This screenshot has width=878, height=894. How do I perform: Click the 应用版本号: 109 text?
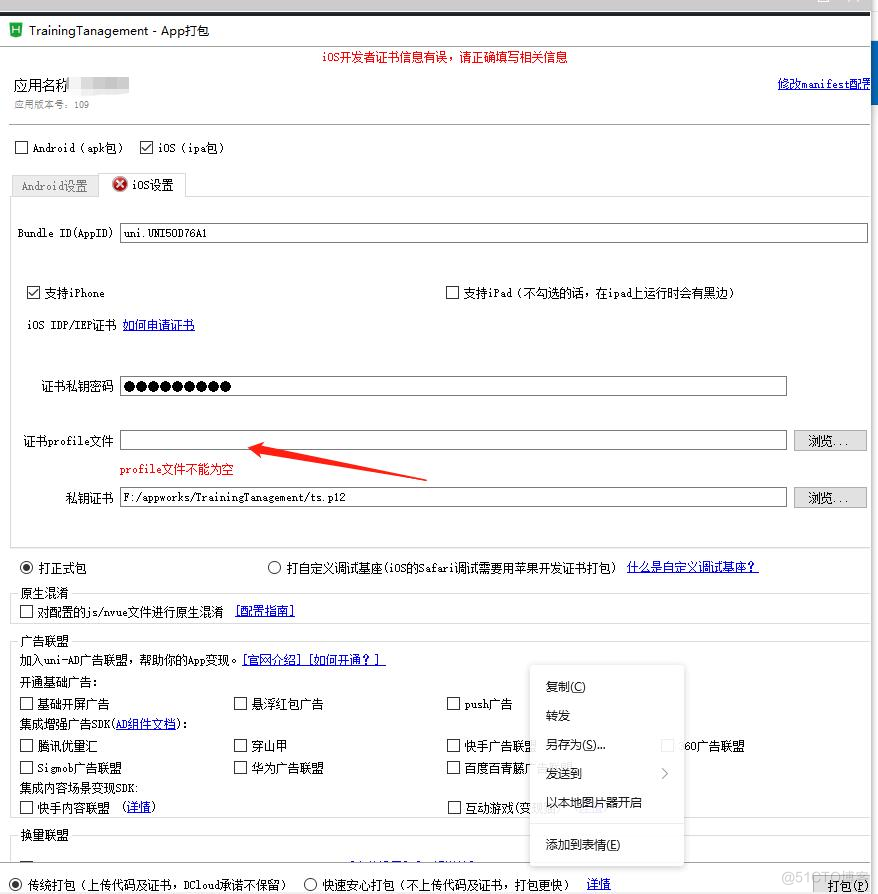[x=51, y=104]
